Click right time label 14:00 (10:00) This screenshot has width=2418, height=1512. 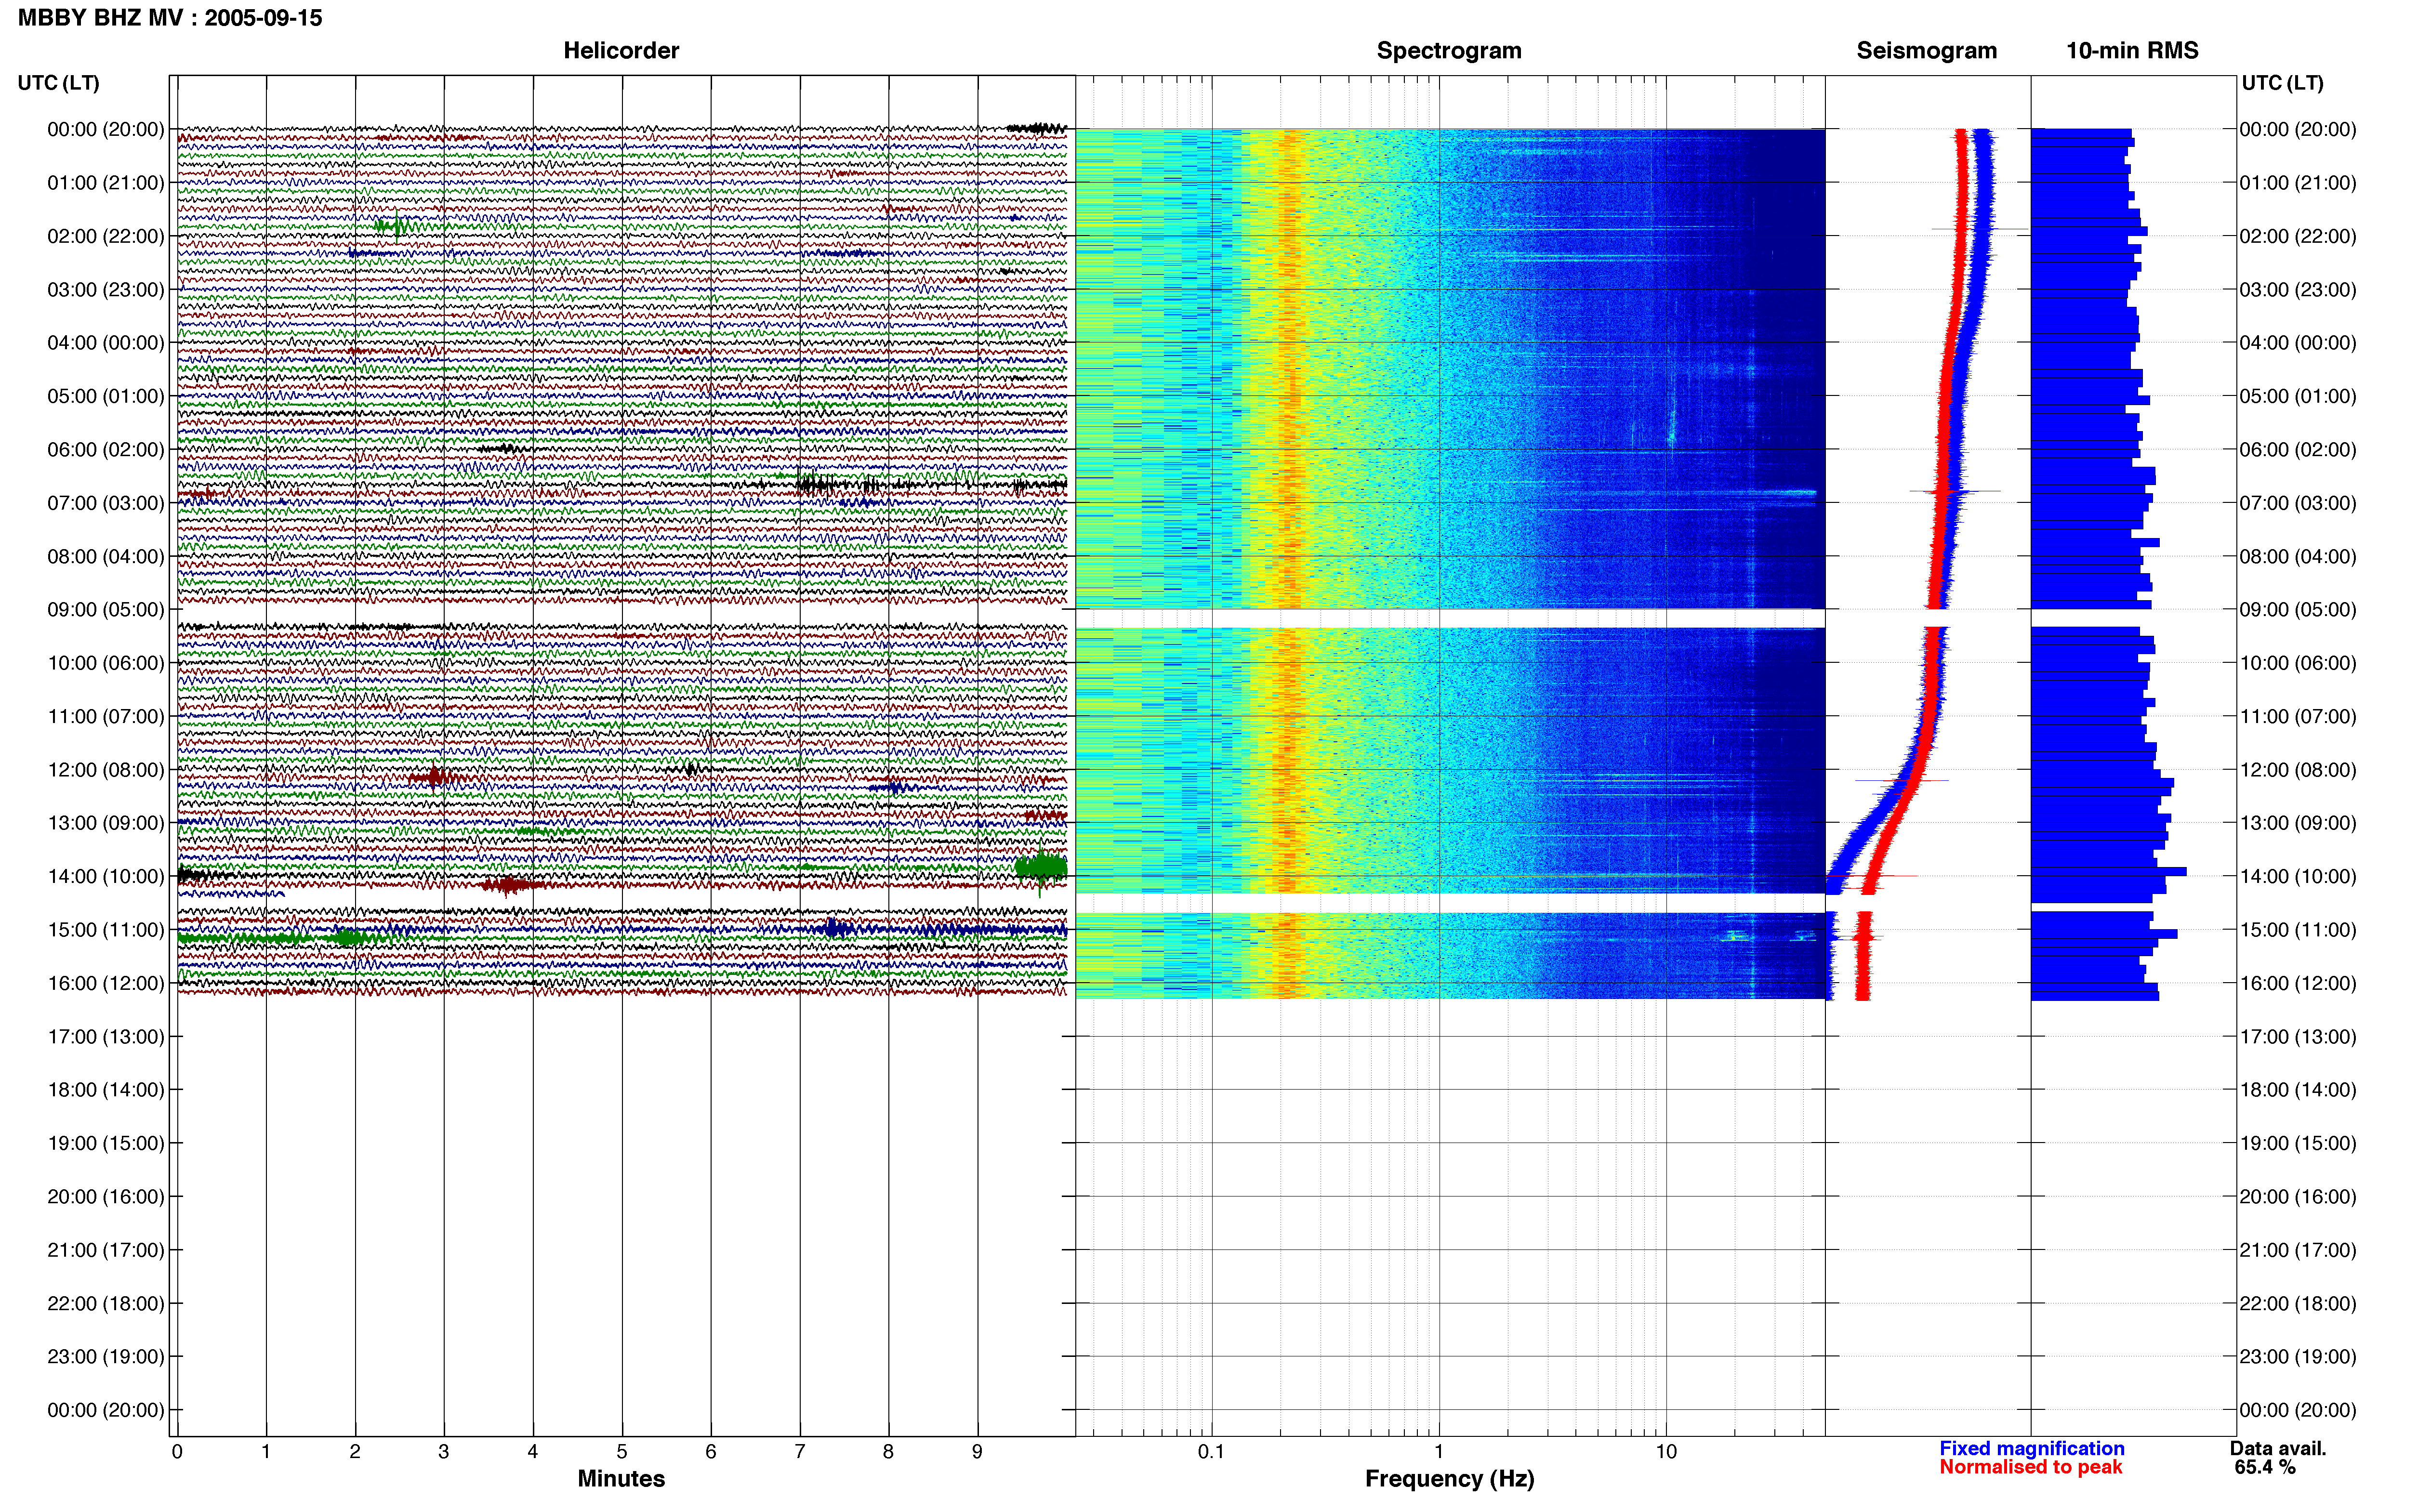(x=2298, y=876)
